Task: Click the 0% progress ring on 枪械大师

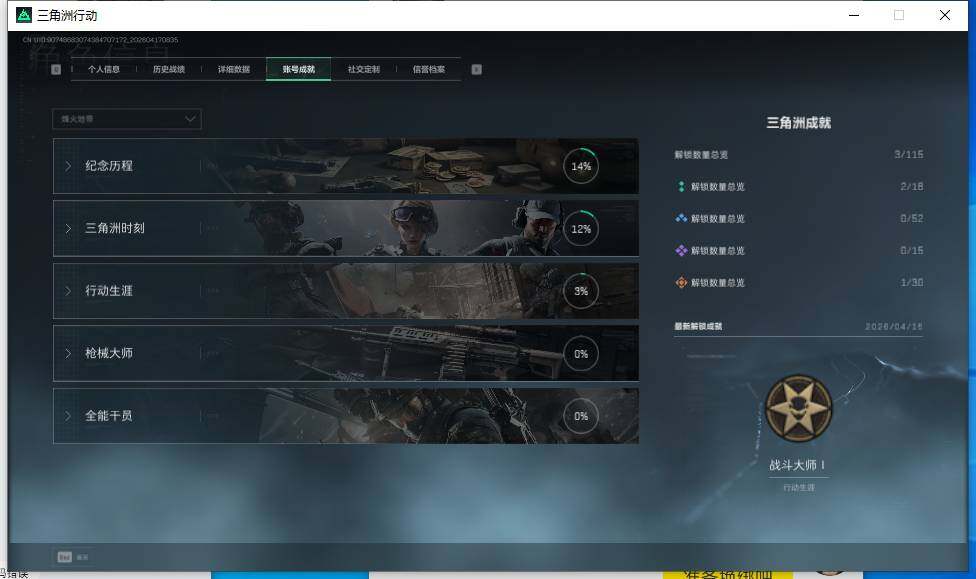Action: [x=581, y=354]
